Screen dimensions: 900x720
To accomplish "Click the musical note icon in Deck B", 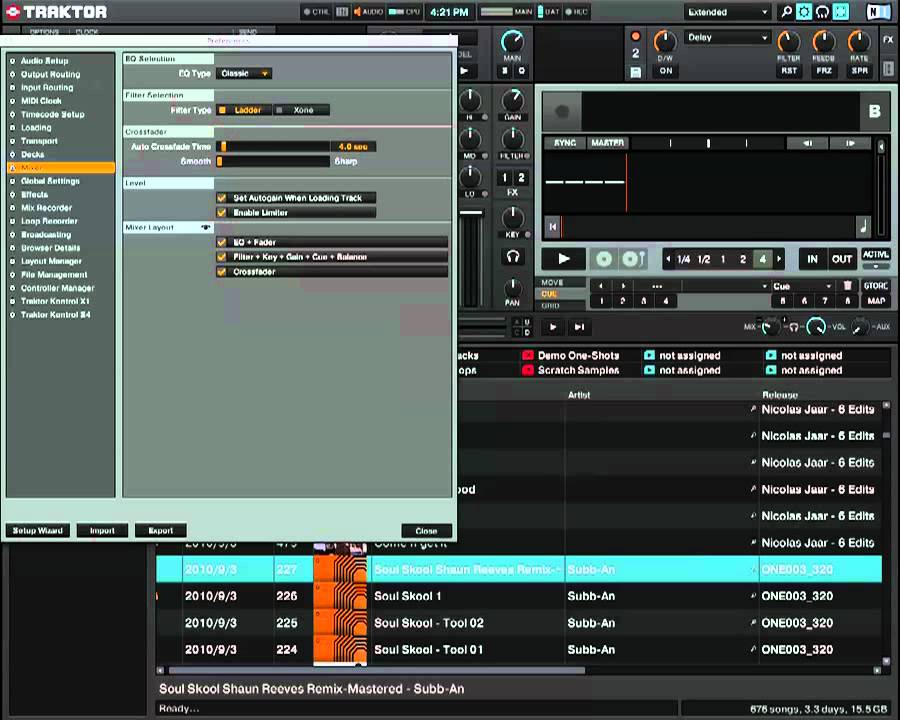I will coord(863,226).
